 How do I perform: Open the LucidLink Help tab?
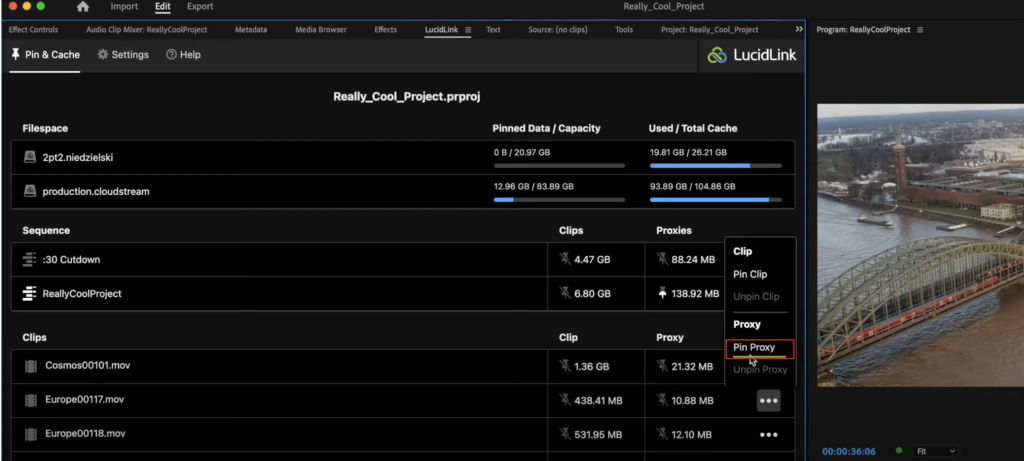coord(183,55)
